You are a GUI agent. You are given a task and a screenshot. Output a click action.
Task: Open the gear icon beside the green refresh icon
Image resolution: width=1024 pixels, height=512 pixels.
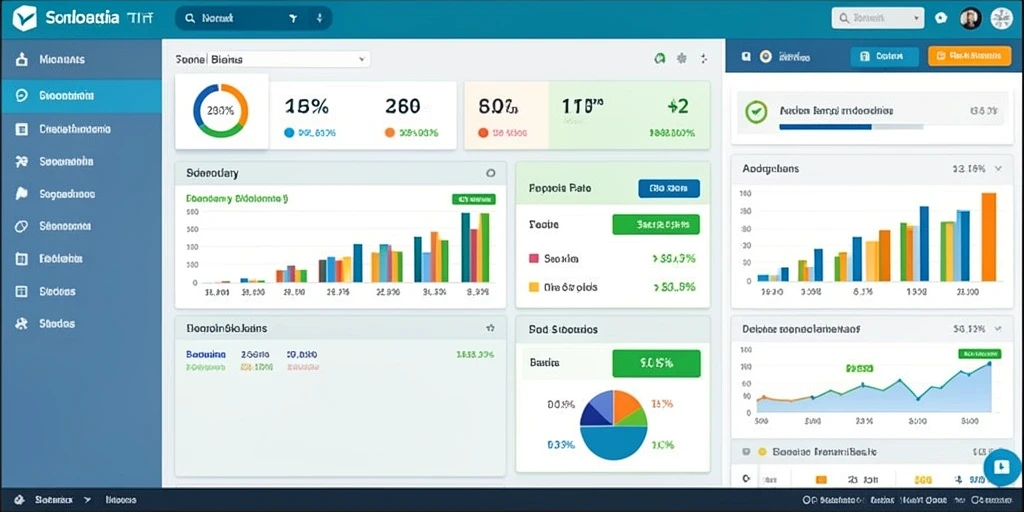coord(682,59)
